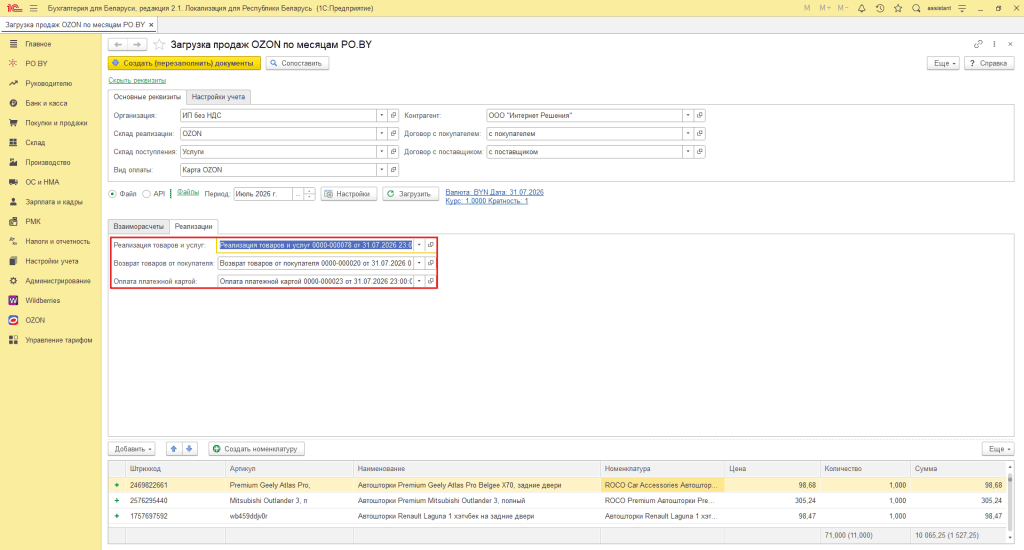
Task: Open Валюта BYN Дата link
Action: coord(494,192)
